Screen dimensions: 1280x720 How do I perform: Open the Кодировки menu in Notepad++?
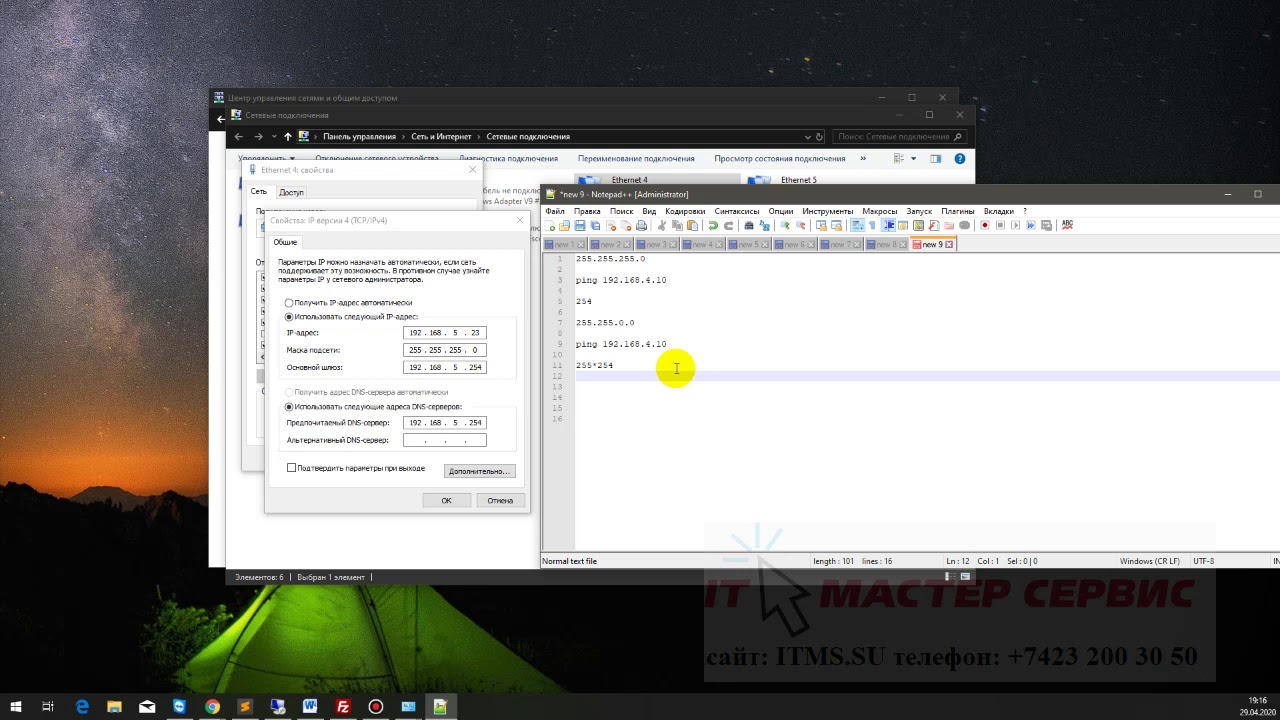coord(685,211)
